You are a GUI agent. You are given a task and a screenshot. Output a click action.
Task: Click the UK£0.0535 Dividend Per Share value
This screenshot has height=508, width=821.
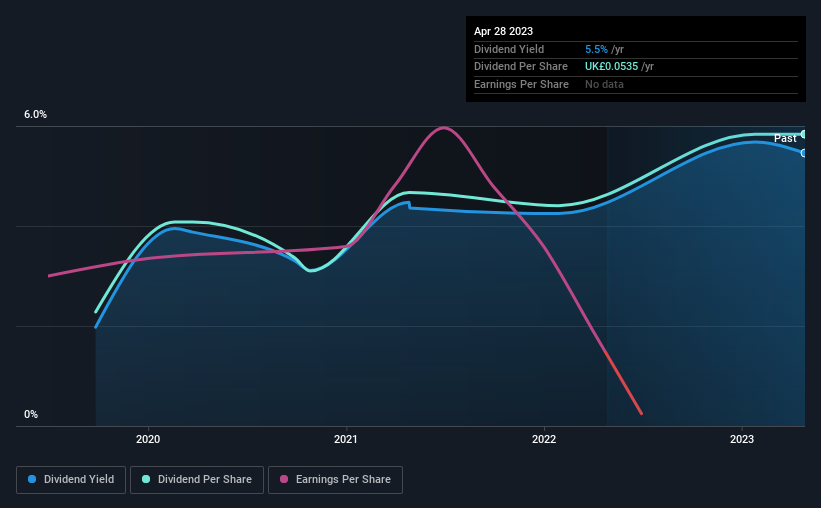612,67
